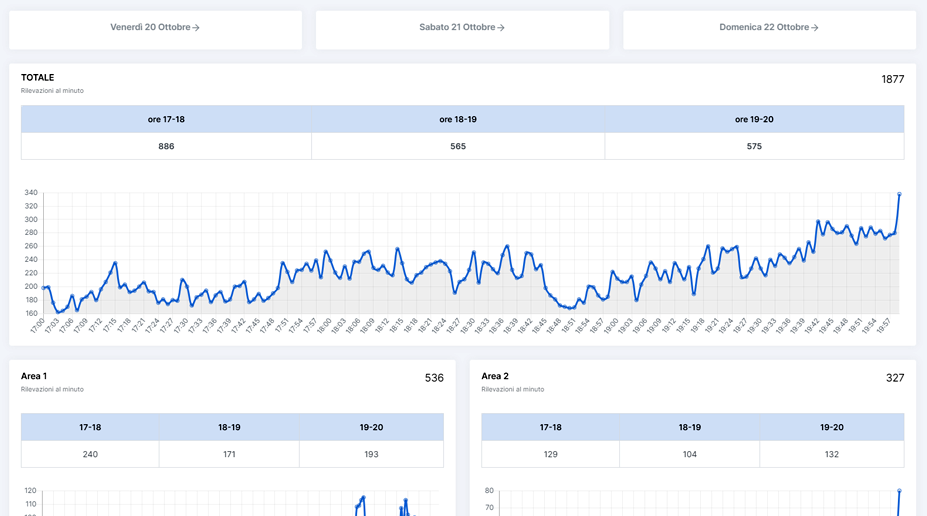
Task: Click the value 575 in the TOTALE table
Action: pyautogui.click(x=754, y=146)
